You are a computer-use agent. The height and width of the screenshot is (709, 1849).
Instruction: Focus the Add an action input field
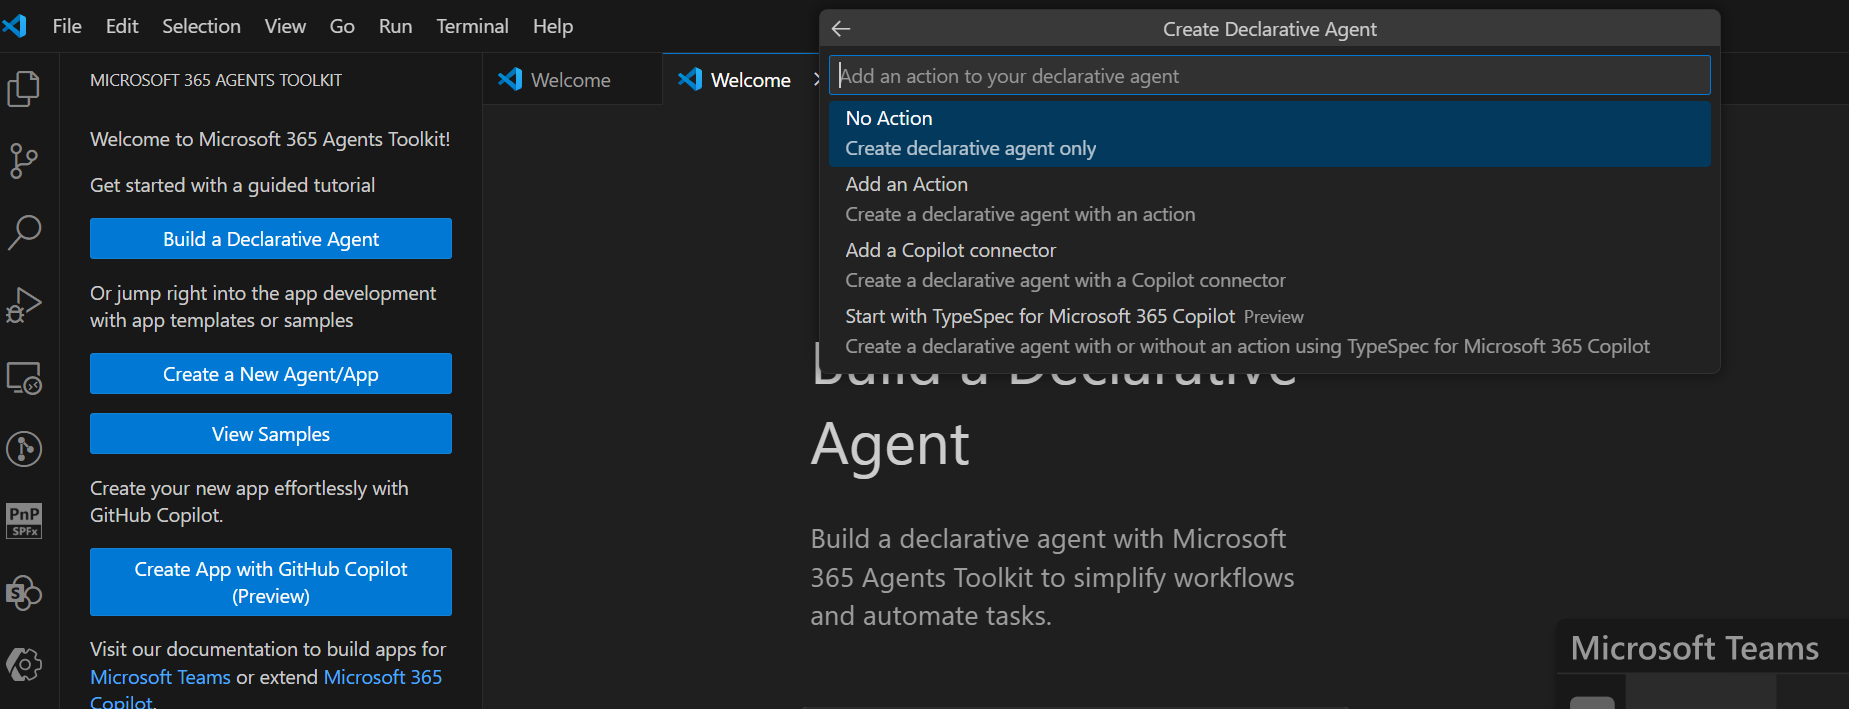[x=1269, y=76]
